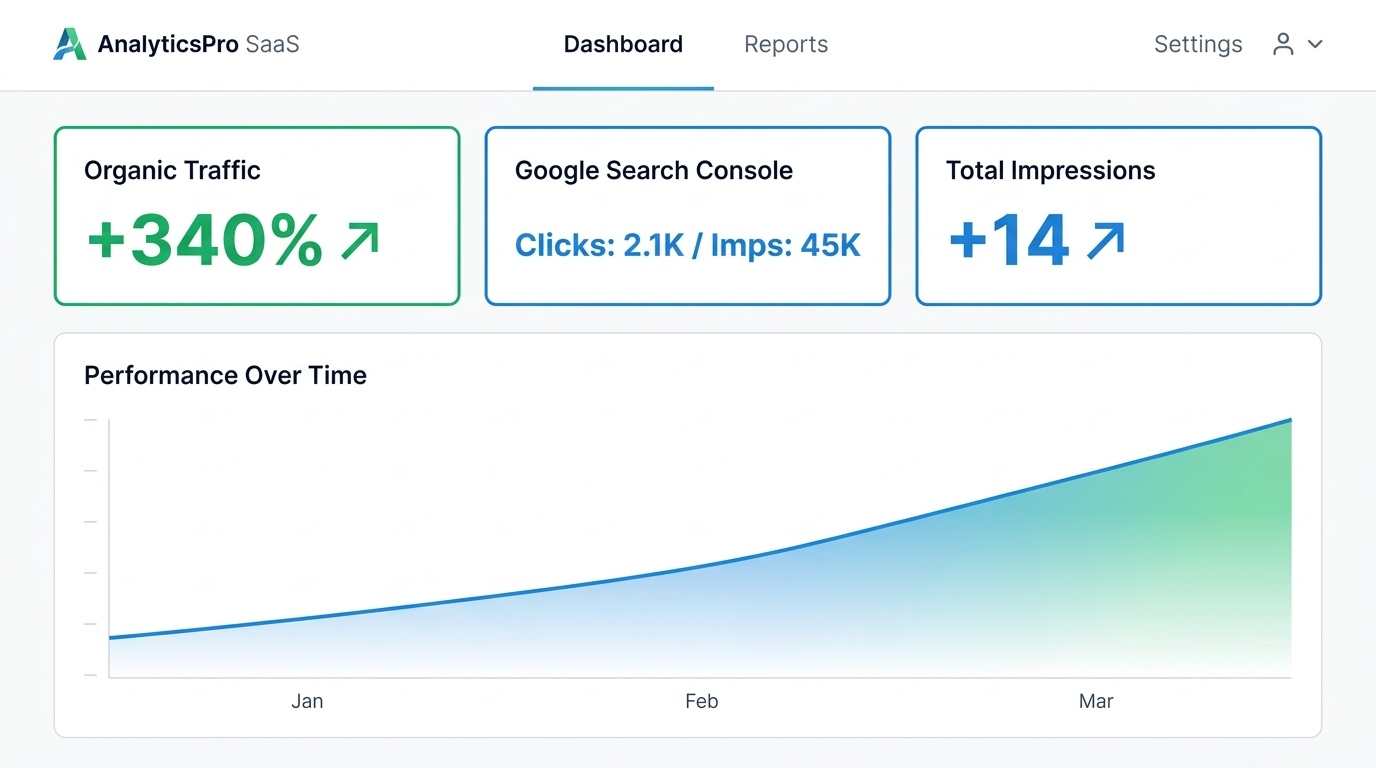Image resolution: width=1376 pixels, height=768 pixels.
Task: Select the Google Search Console card title
Action: pyautogui.click(x=653, y=171)
